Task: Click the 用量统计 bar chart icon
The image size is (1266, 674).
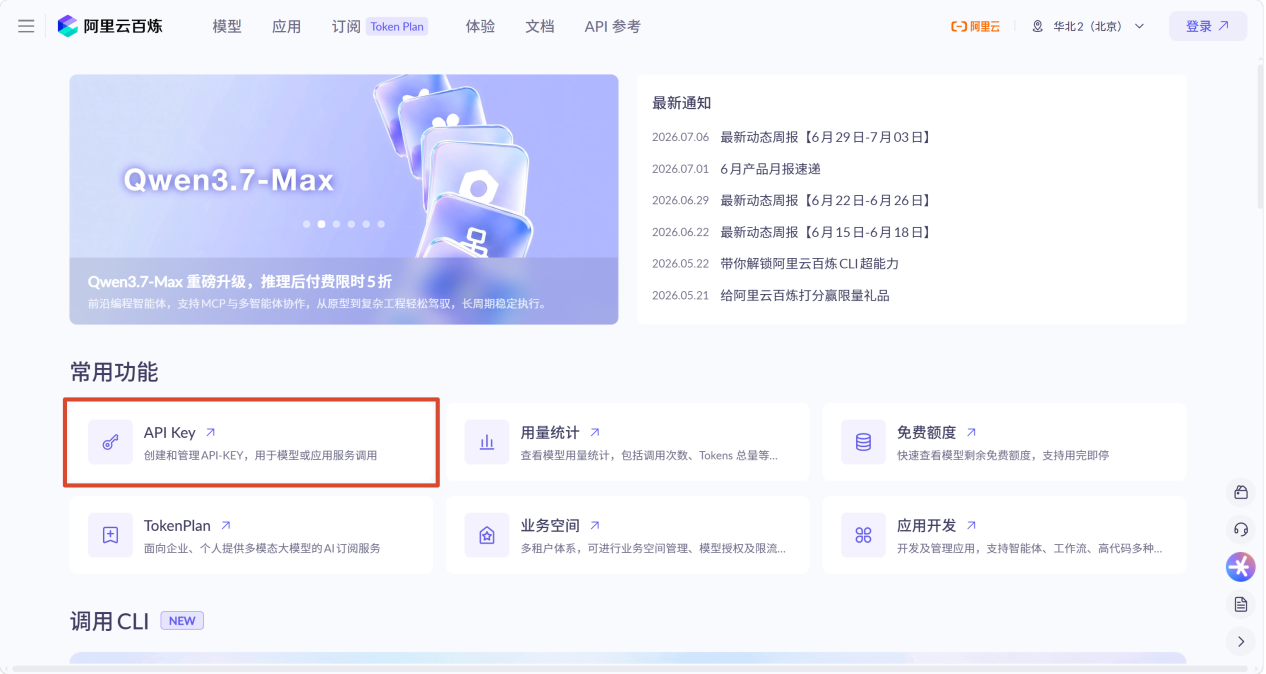Action: (487, 442)
